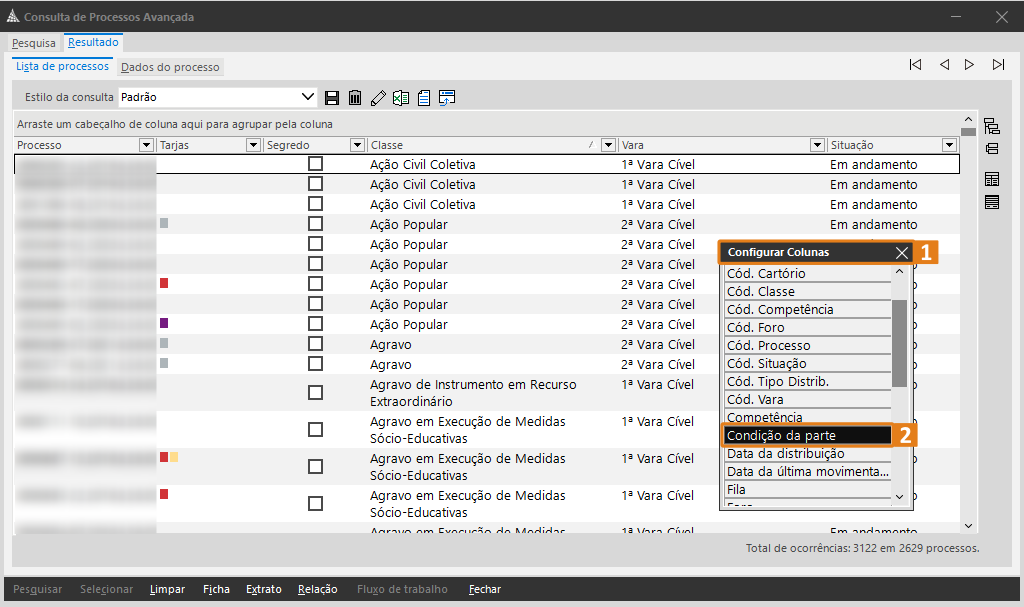Expand all groups via the tree hierarchy icon
Image resolution: width=1024 pixels, height=607 pixels.
tap(992, 125)
